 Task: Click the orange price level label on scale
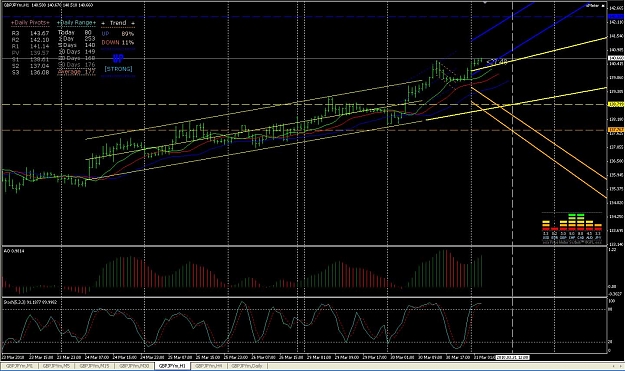615,130
